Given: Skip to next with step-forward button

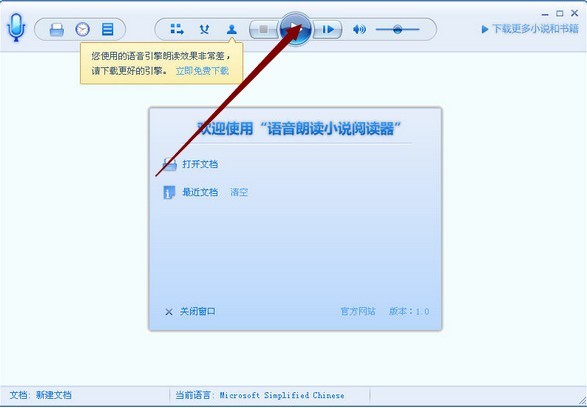Looking at the screenshot, I should [328, 29].
